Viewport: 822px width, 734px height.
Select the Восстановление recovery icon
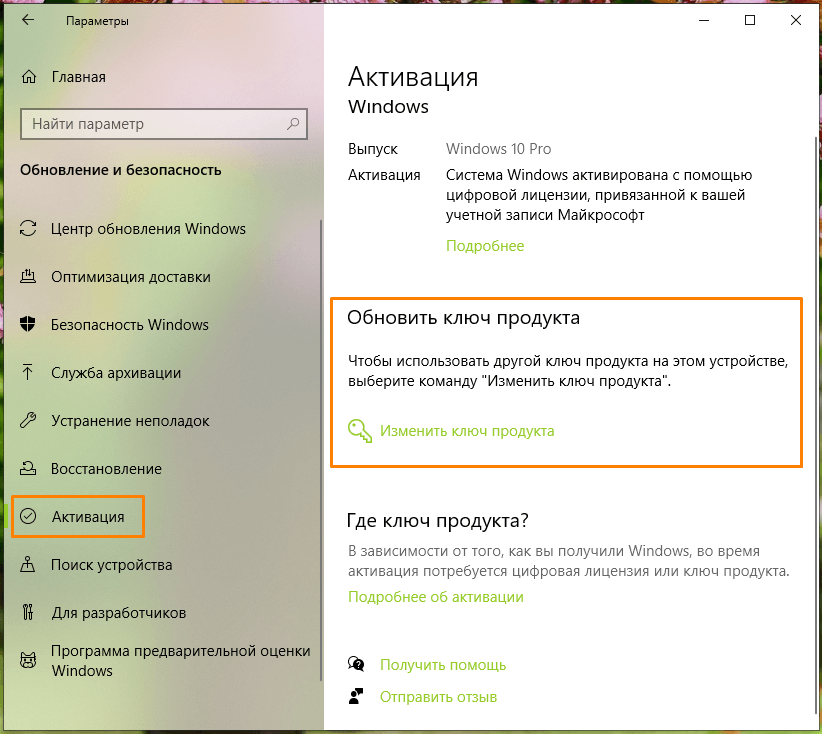pyautogui.click(x=28, y=468)
